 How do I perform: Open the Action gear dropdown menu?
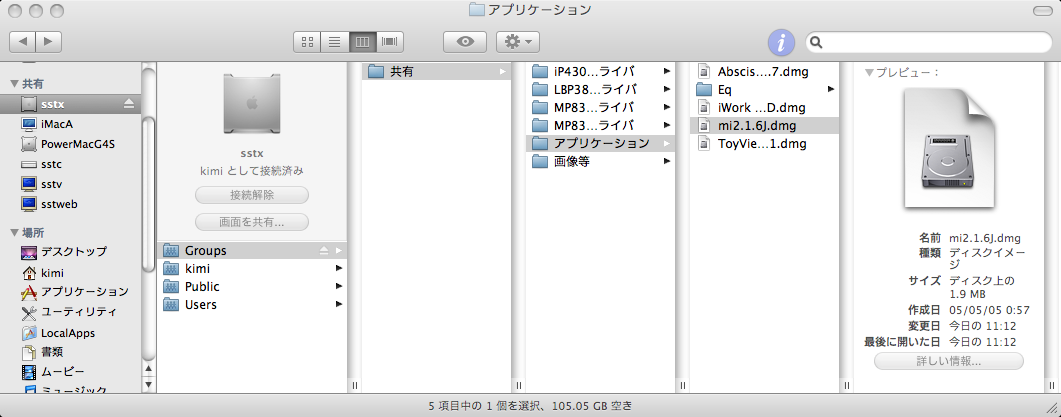click(518, 42)
